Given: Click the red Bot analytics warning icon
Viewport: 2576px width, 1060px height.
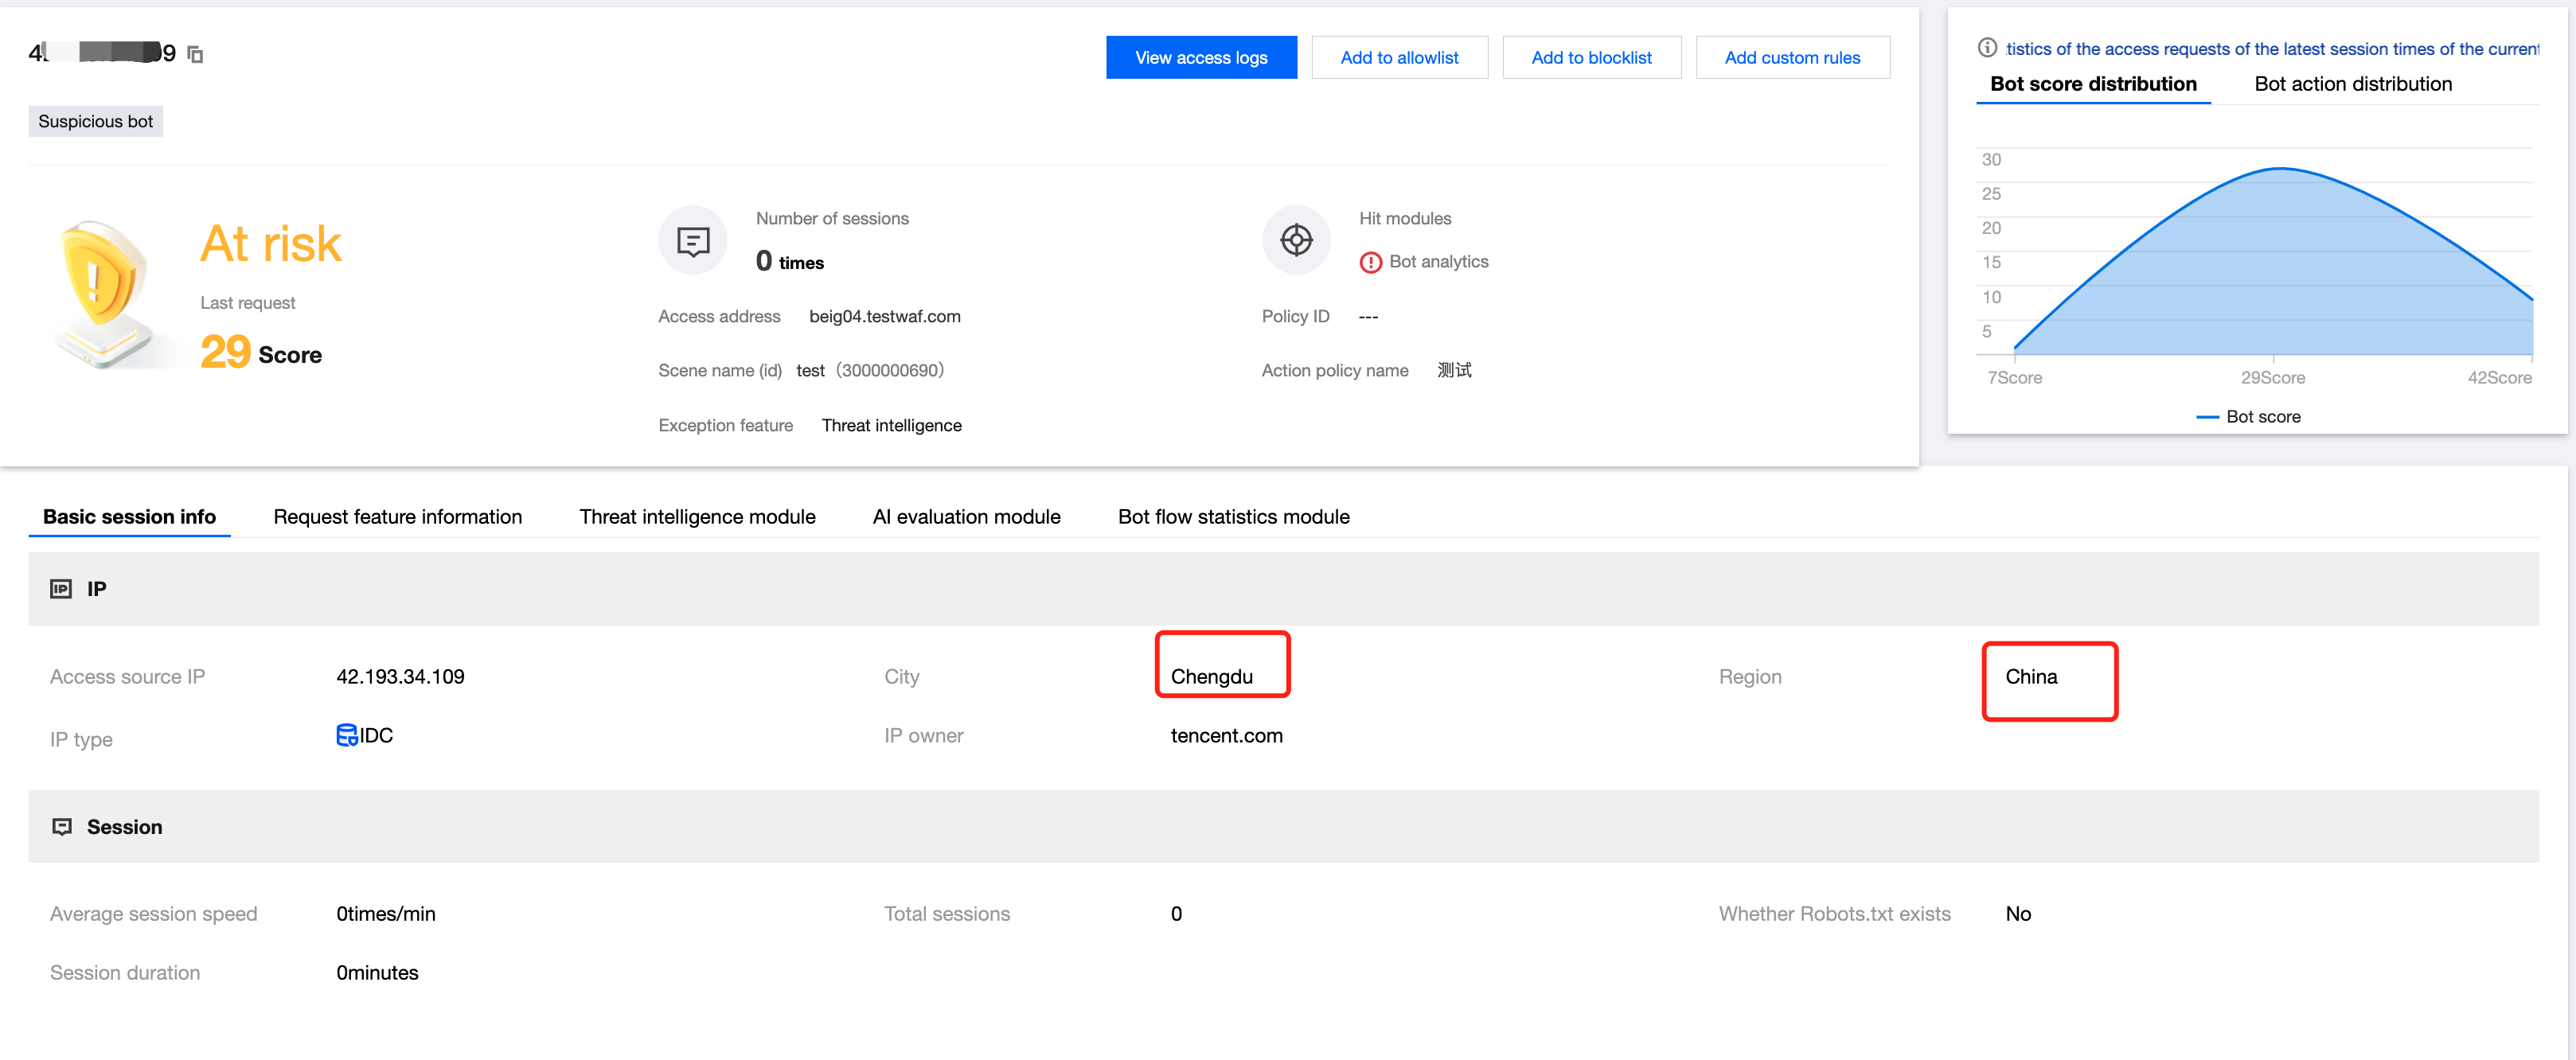Looking at the screenshot, I should 1370,262.
